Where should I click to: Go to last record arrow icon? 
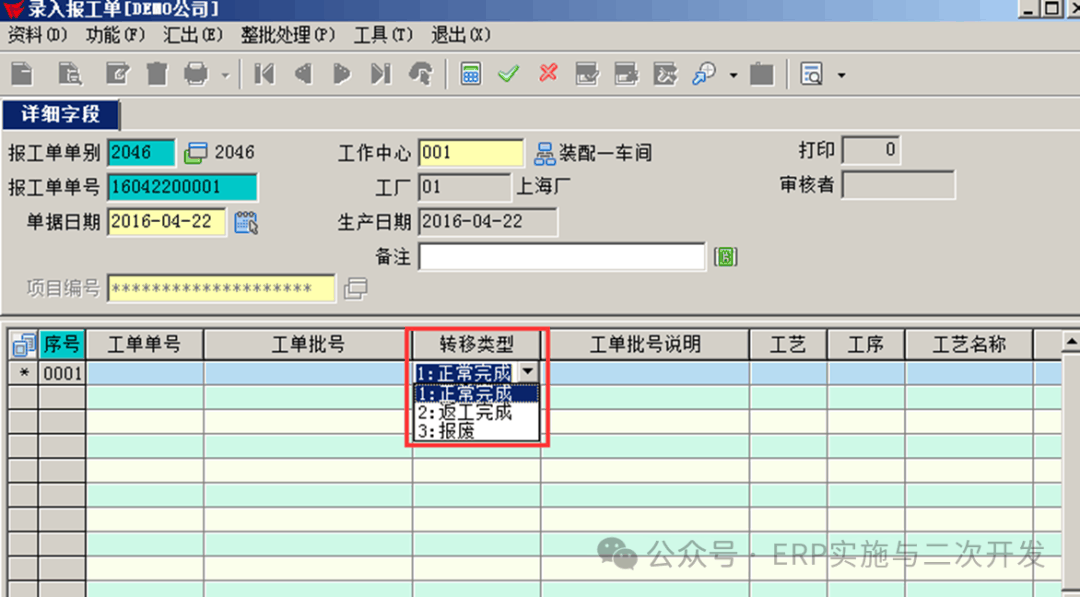[380, 74]
